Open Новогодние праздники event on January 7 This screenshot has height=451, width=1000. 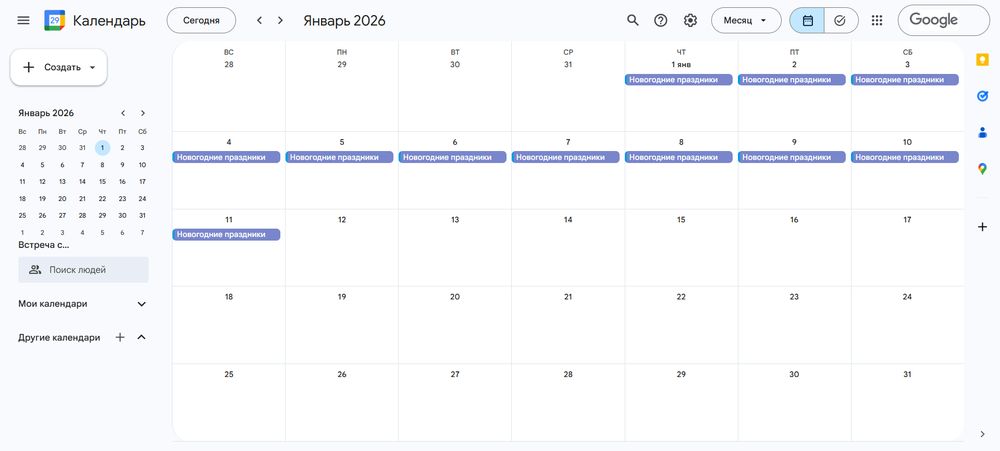(565, 157)
